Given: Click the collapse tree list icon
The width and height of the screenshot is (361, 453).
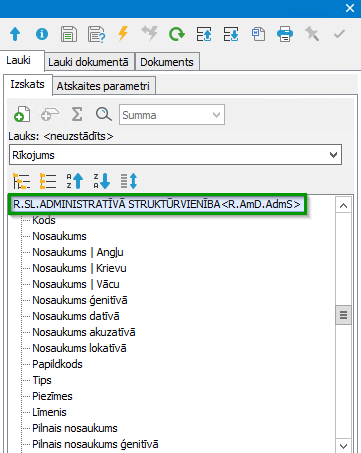Looking at the screenshot, I should 48,181.
